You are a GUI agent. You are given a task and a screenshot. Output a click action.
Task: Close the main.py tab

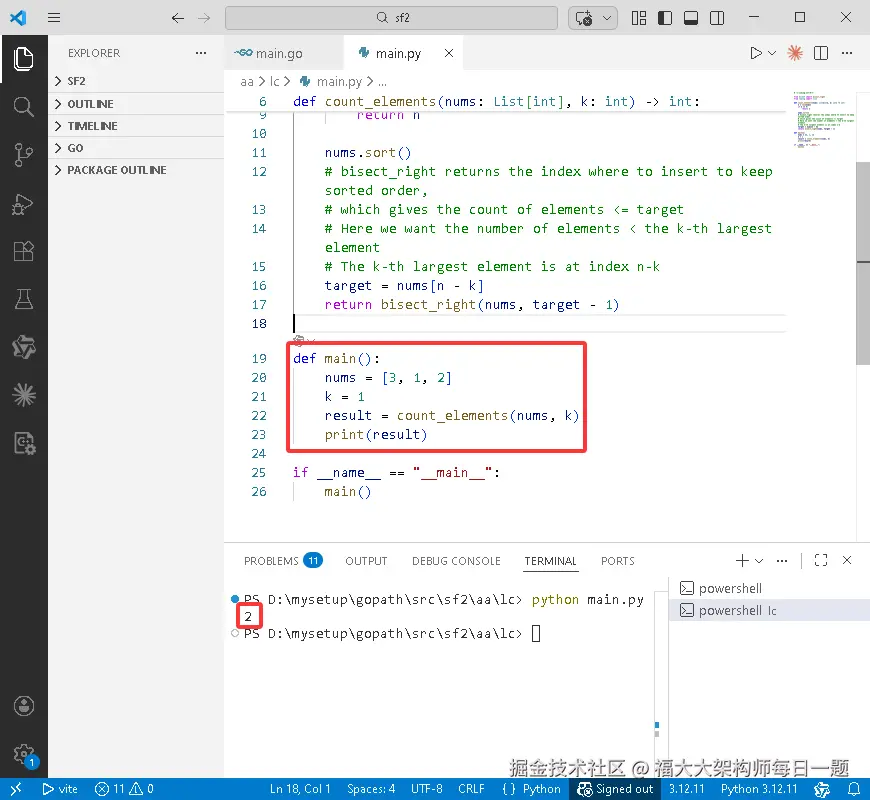449,53
